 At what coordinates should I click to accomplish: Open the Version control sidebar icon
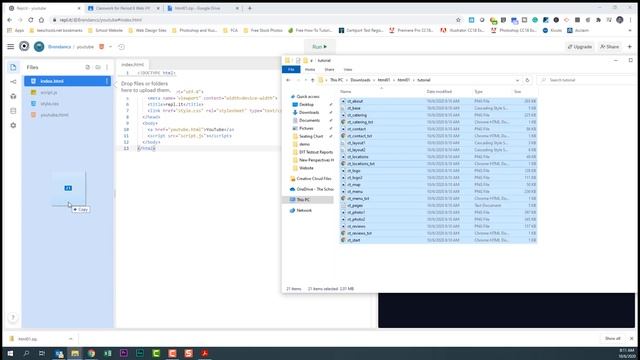tap(13, 82)
